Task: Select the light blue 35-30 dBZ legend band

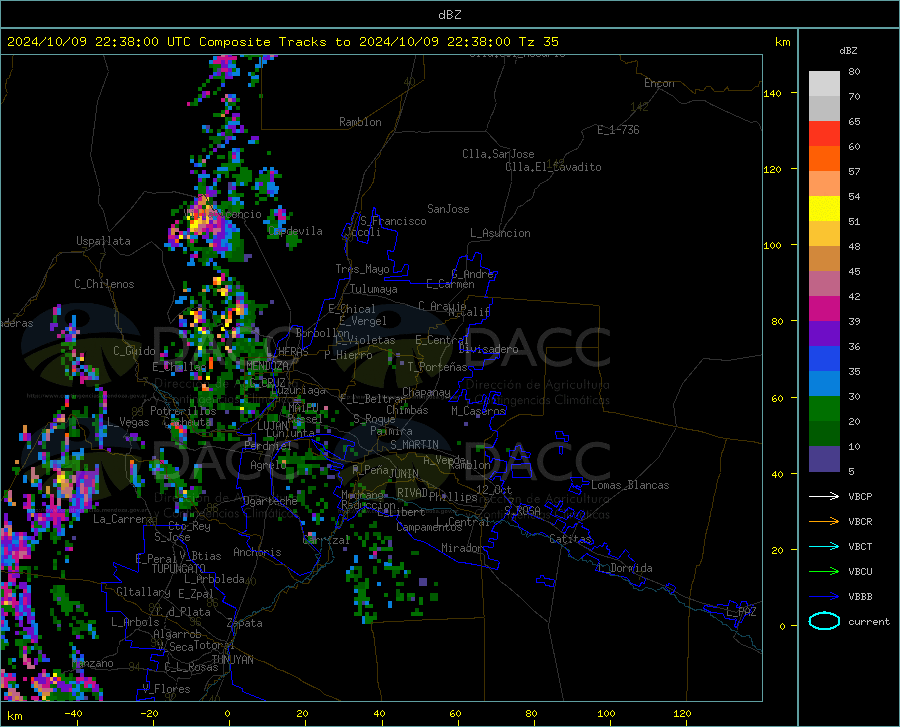Action: tap(824, 384)
